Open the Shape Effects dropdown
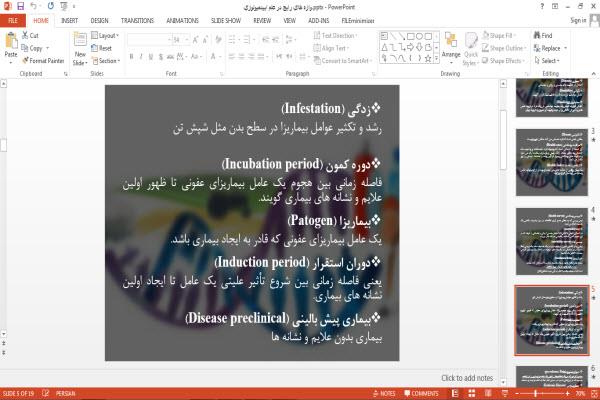The height and width of the screenshot is (400, 600). [x=503, y=61]
